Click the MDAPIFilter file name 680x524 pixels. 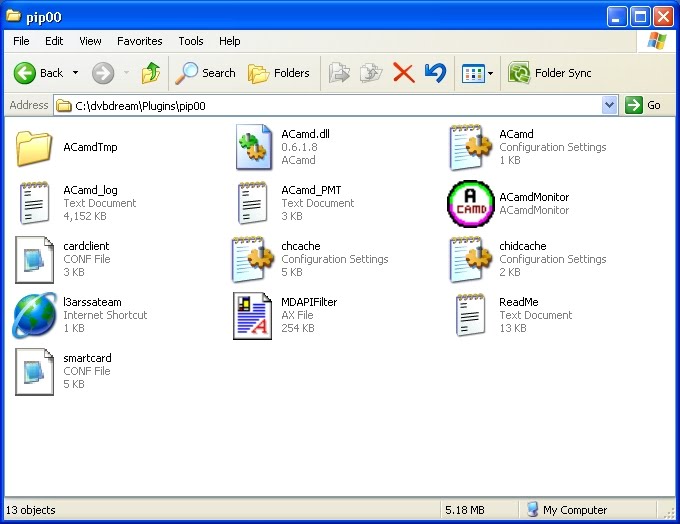click(309, 302)
